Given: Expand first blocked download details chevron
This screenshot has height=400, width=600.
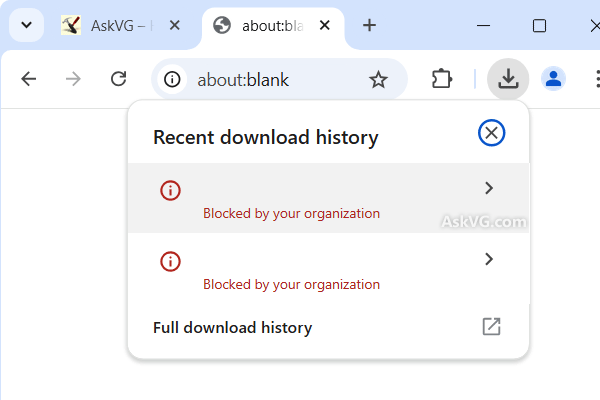Looking at the screenshot, I should pyautogui.click(x=489, y=188).
